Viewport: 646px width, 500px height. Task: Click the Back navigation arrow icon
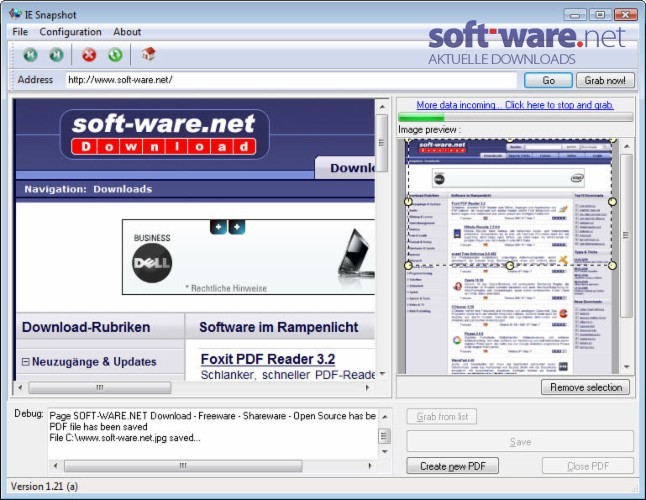30,55
